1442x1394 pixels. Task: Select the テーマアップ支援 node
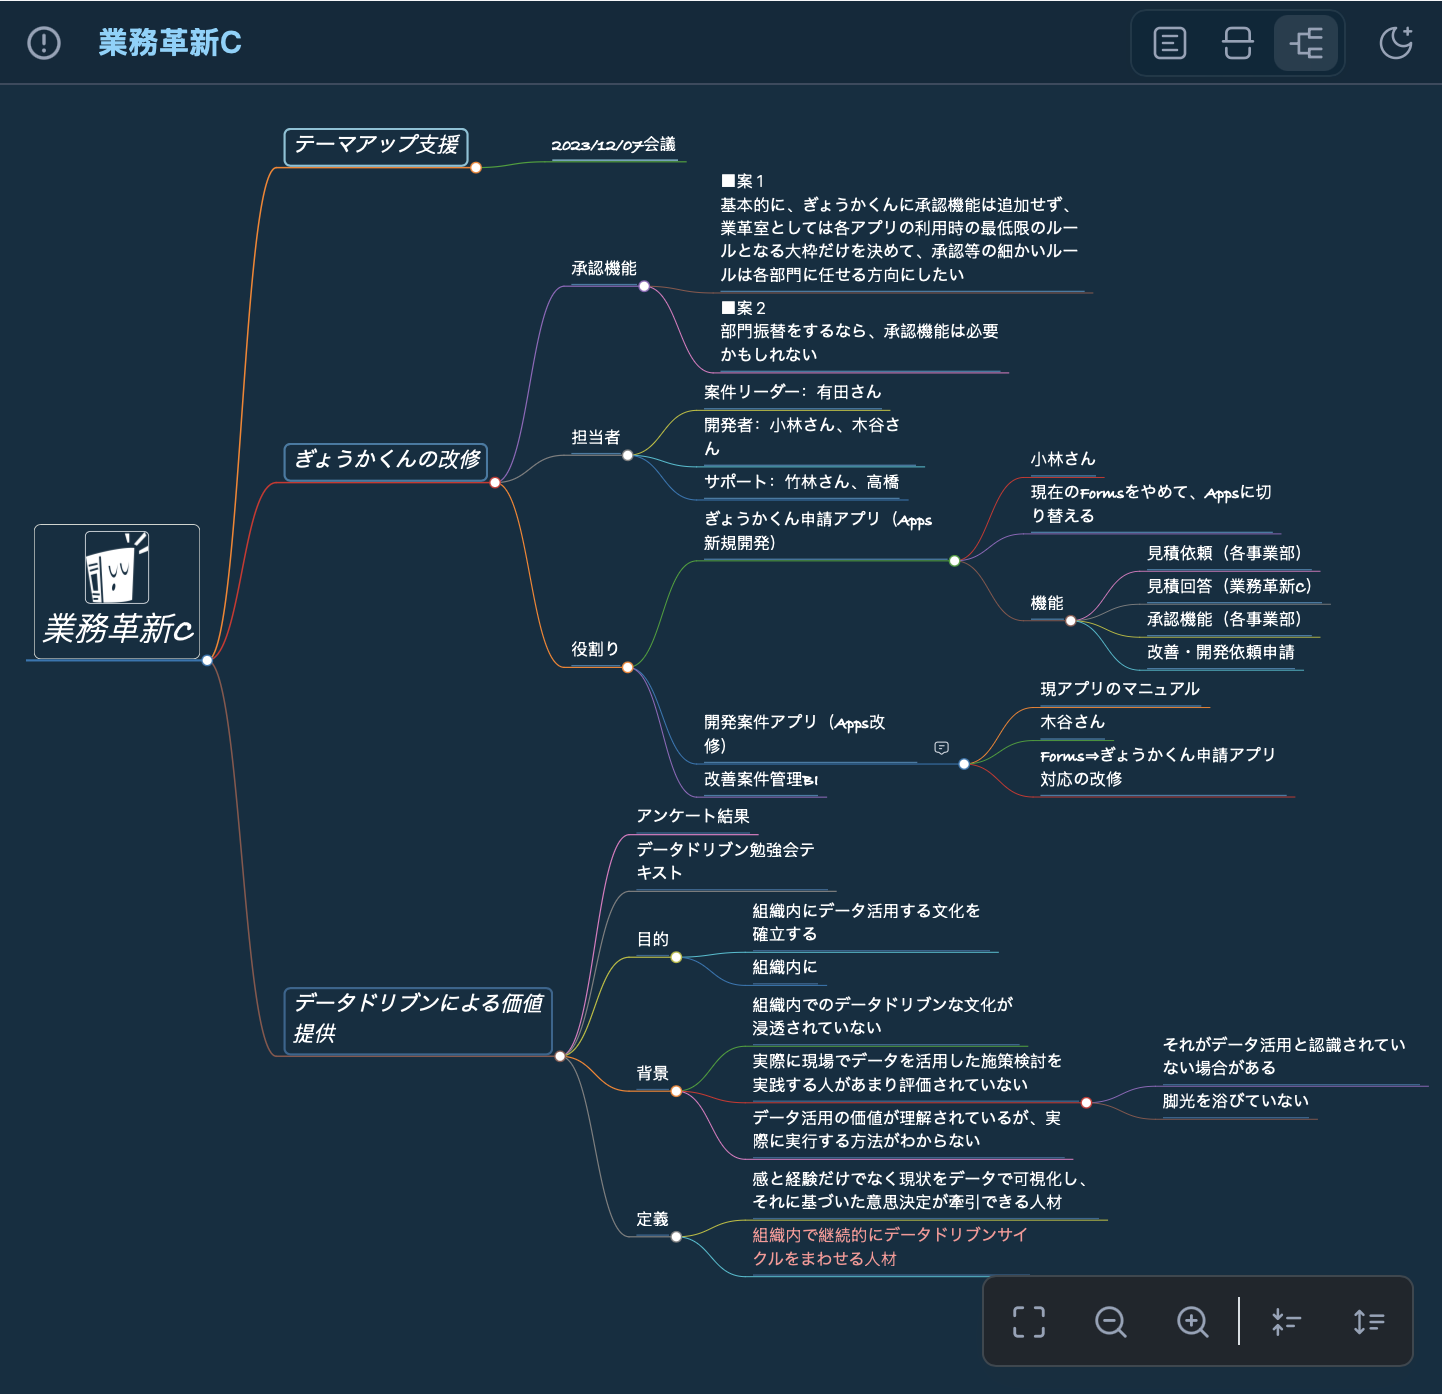(x=376, y=146)
